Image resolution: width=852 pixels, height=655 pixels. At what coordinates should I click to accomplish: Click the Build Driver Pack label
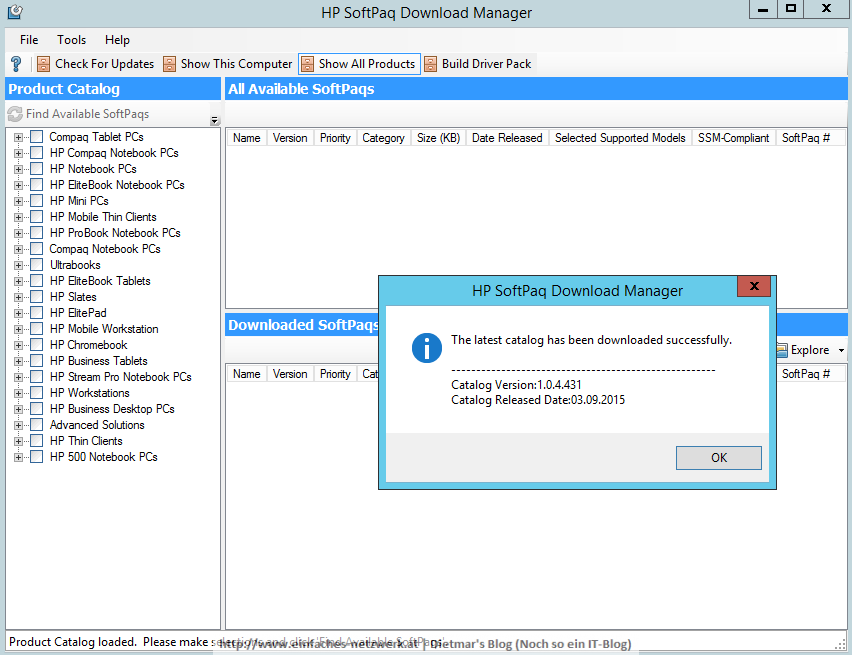click(486, 64)
